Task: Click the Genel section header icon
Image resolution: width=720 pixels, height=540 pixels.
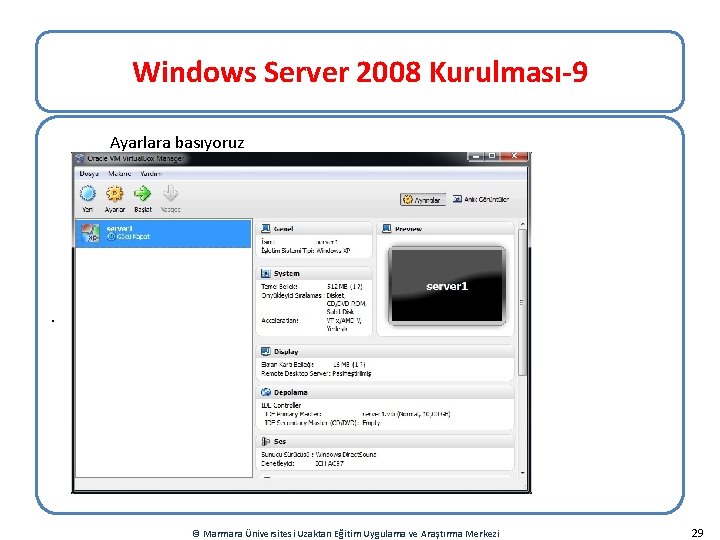Action: [265, 228]
